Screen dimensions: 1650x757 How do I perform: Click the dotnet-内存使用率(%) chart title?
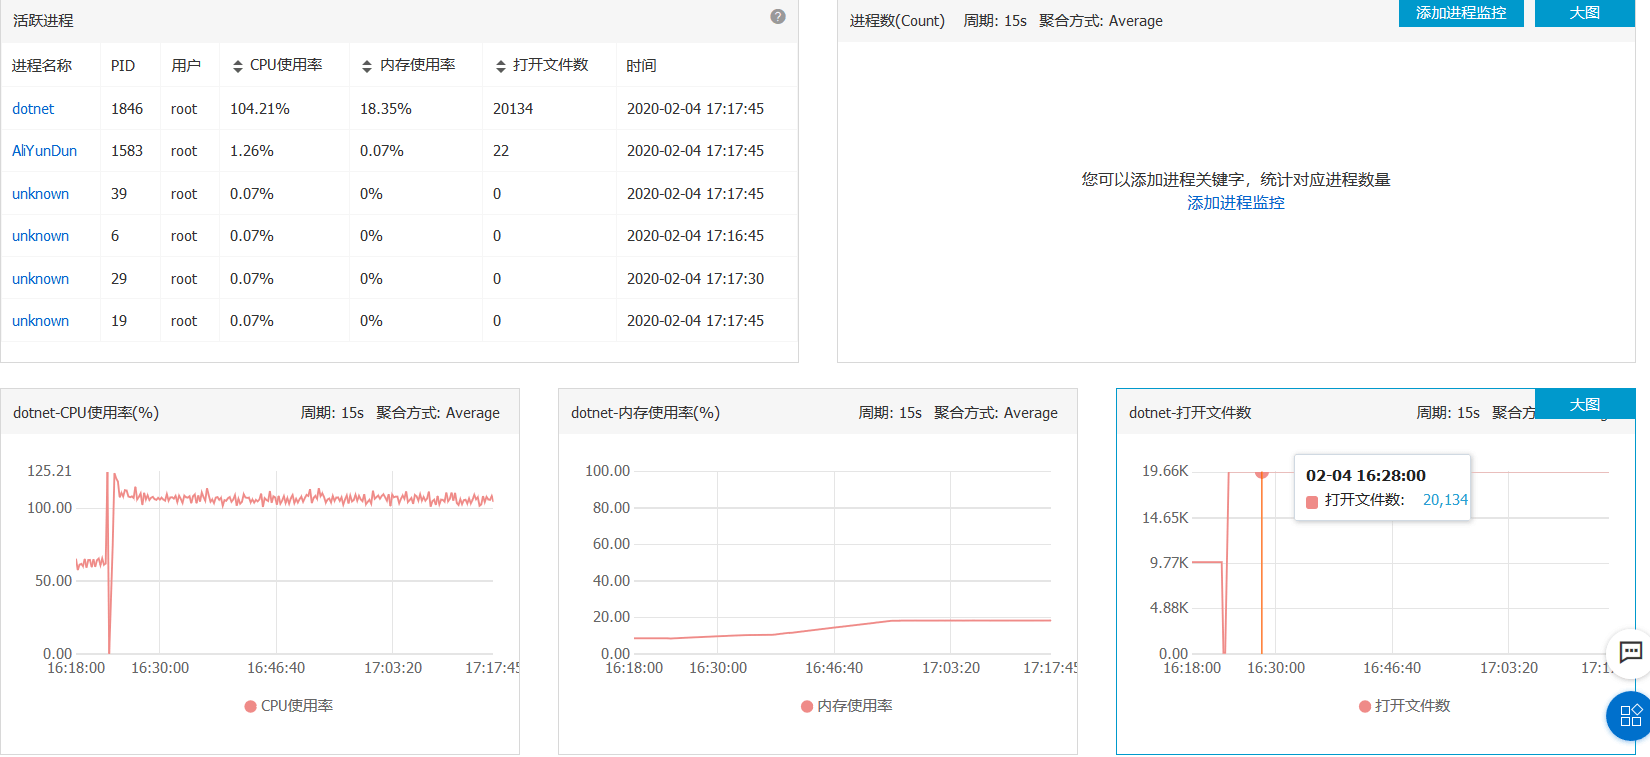pyautogui.click(x=645, y=413)
